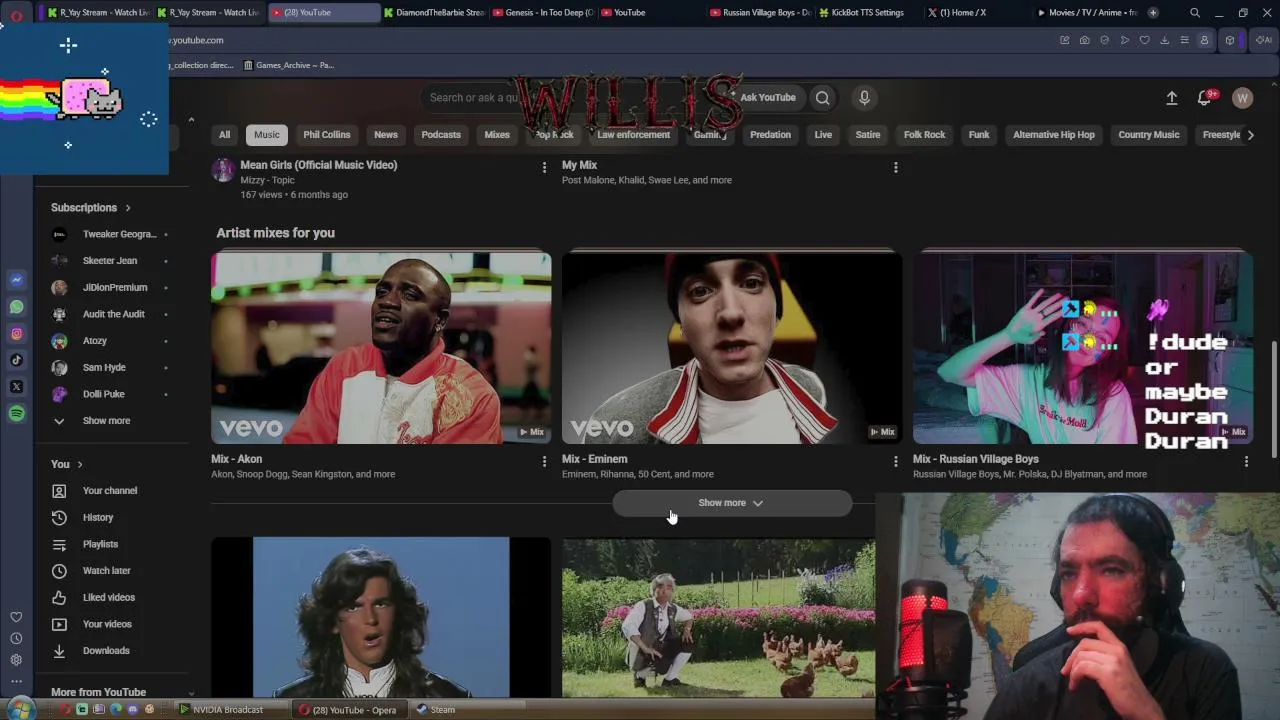Click the Opera easy setup sliders icon

(1184, 40)
